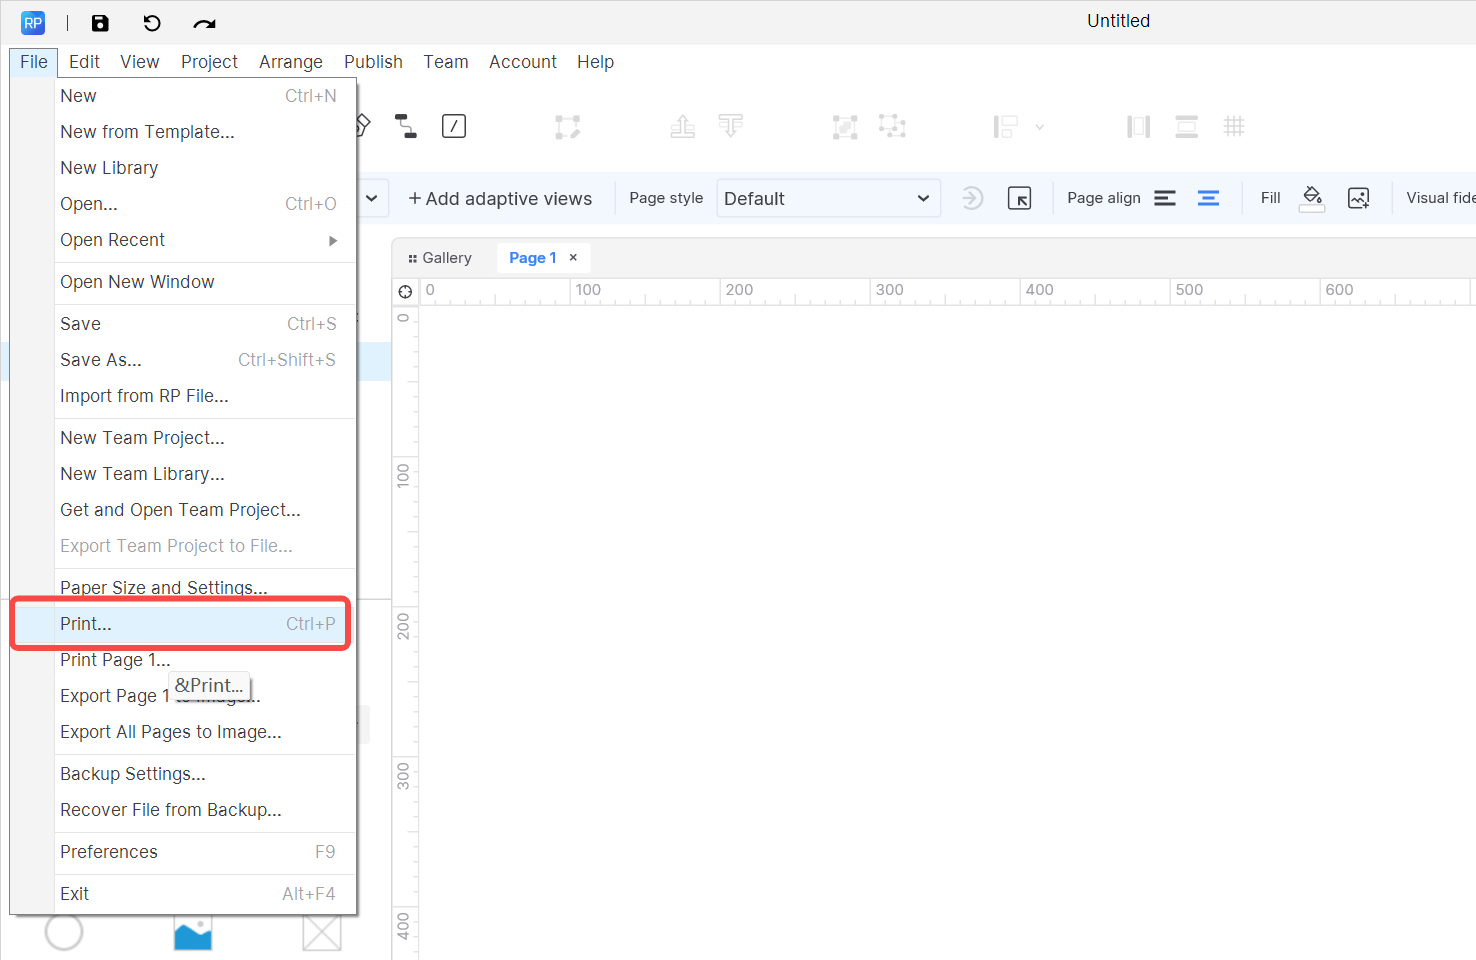This screenshot has width=1476, height=960.
Task: Select the connector tool icon
Action: [x=405, y=126]
